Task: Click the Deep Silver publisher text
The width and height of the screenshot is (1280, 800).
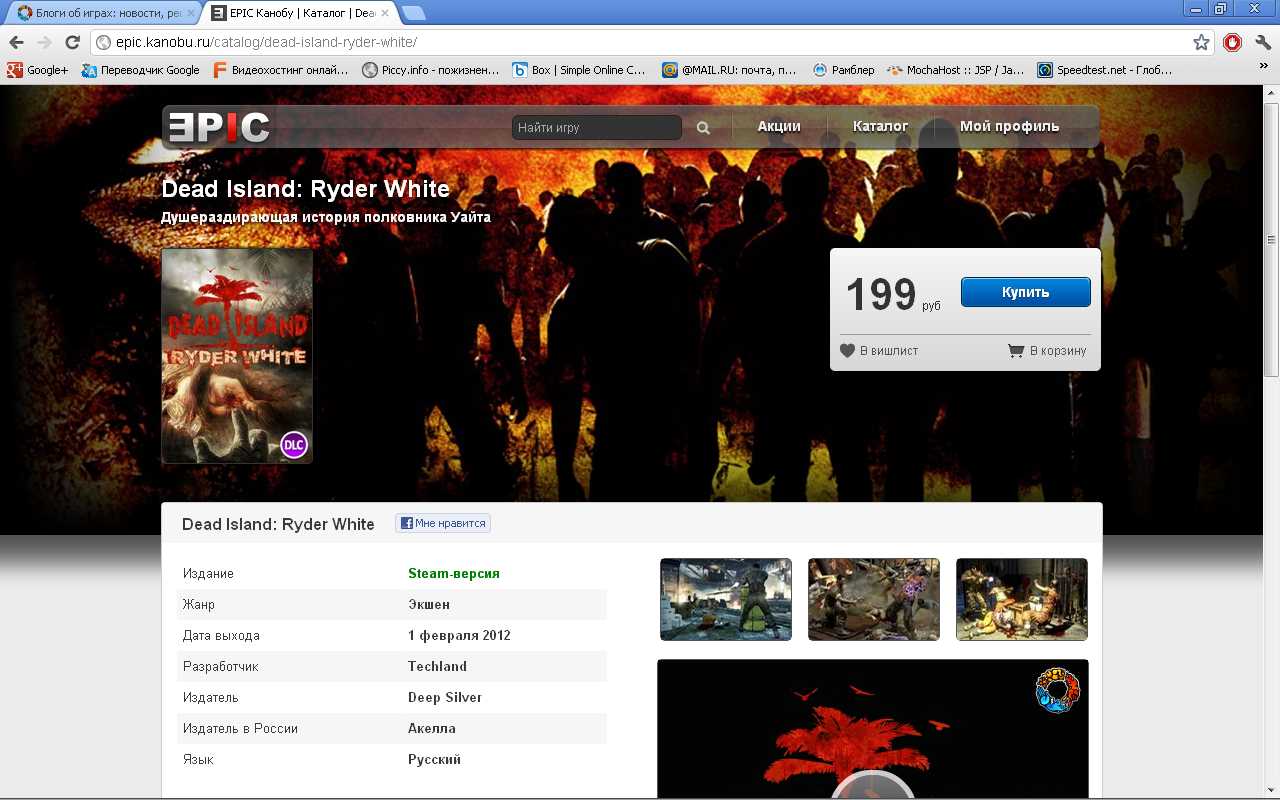Action: (445, 697)
